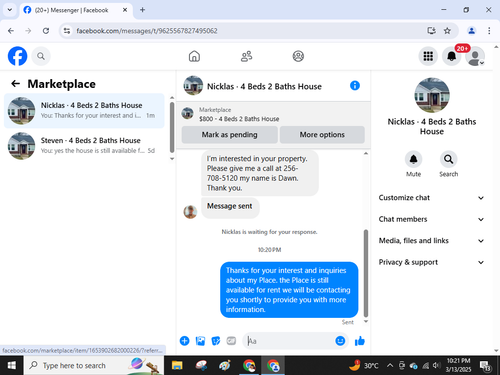Image resolution: width=500 pixels, height=375 pixels.
Task: Select the Messenger | Facebook tab
Action: [76, 10]
